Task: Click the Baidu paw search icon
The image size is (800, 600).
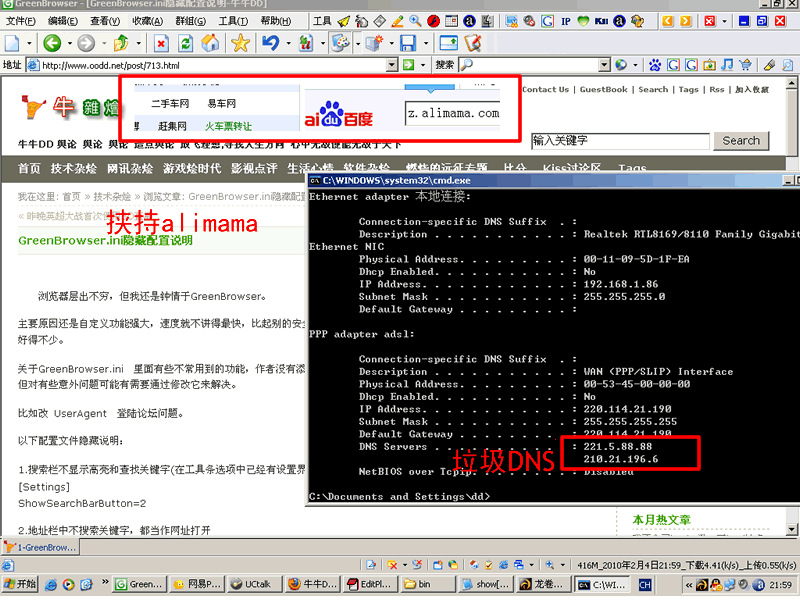Action: (655, 65)
